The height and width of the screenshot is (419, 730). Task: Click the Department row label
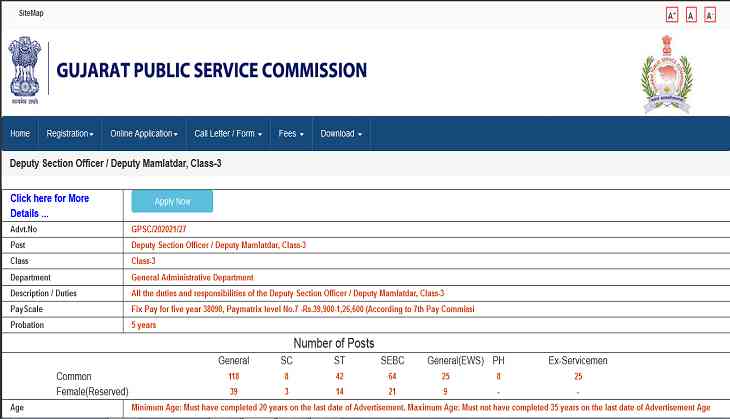coord(30,277)
